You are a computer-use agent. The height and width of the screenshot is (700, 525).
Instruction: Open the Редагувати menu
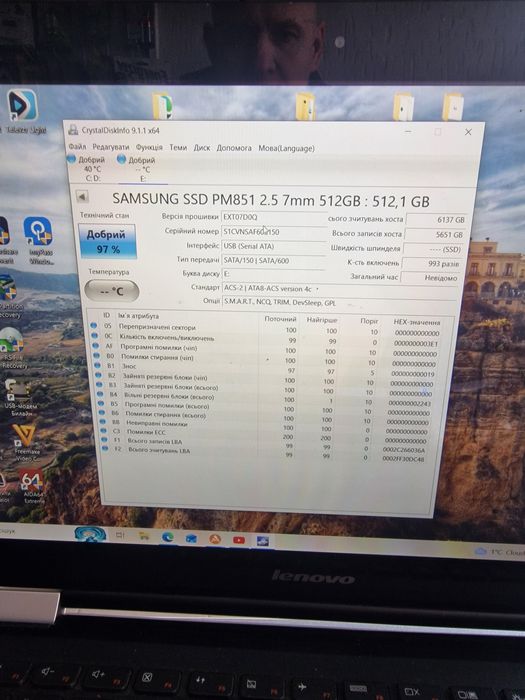point(111,146)
